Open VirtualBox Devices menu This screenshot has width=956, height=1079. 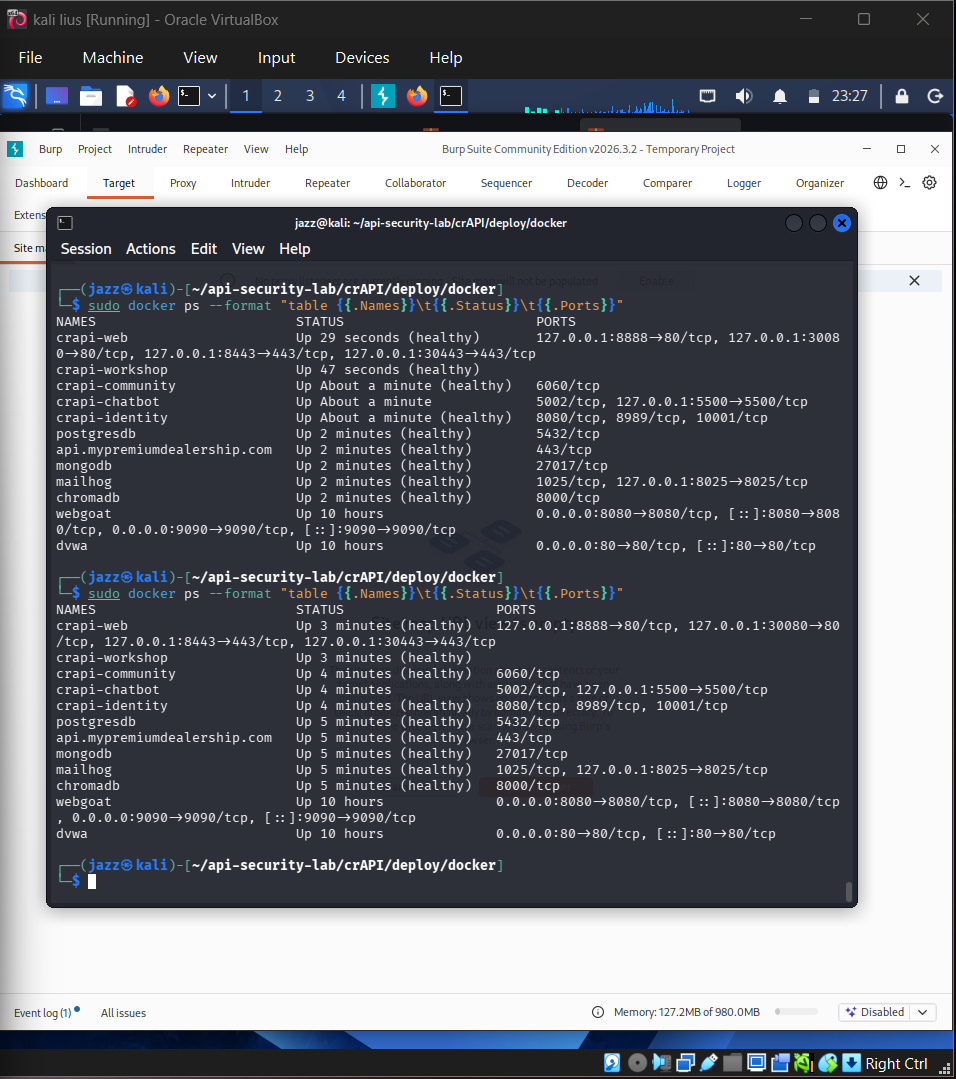(x=362, y=58)
